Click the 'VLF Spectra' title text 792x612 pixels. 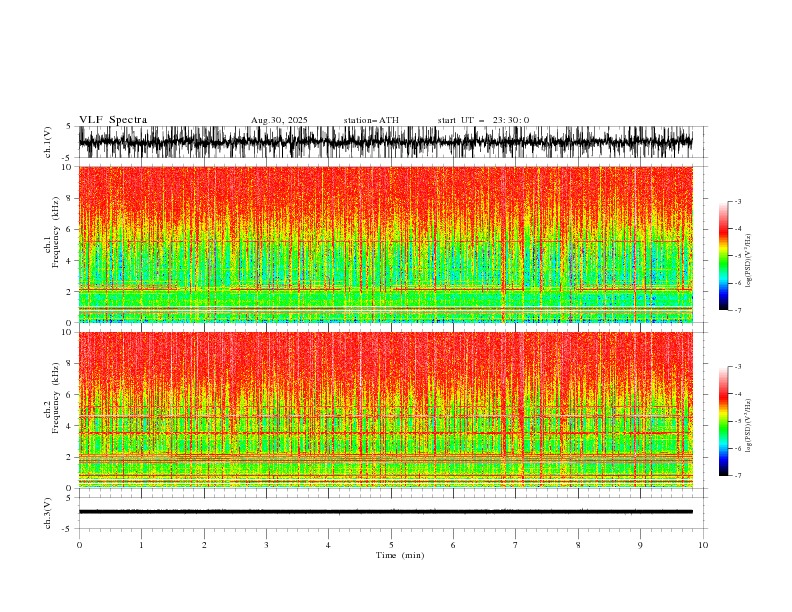click(x=113, y=120)
